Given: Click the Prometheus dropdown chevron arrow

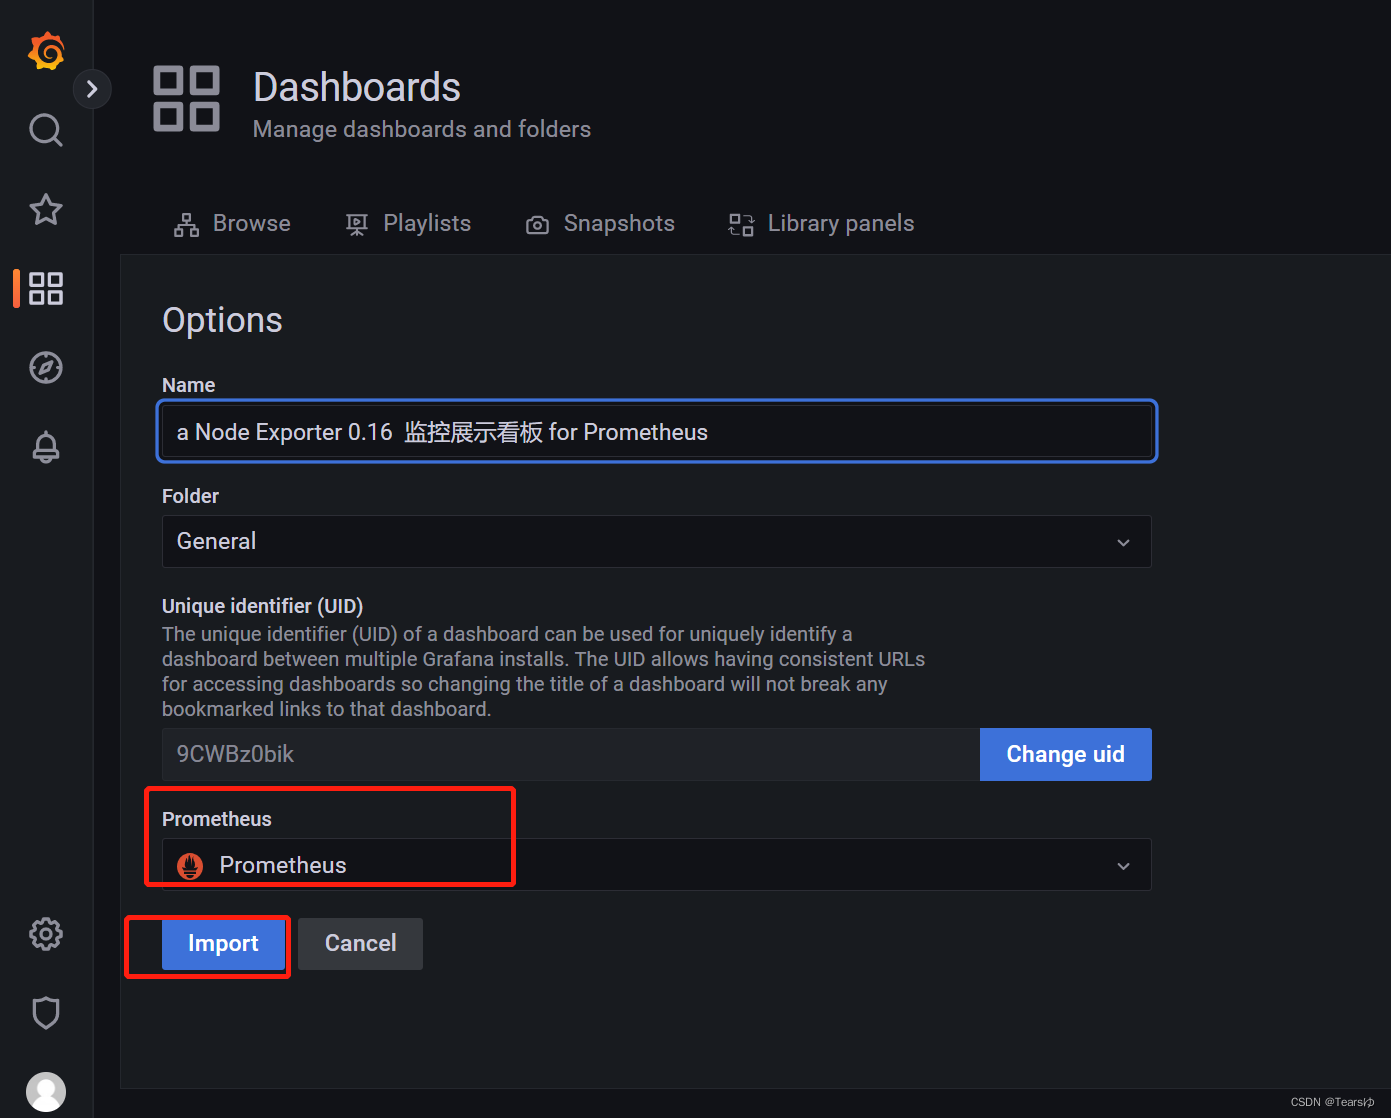Looking at the screenshot, I should coord(1123,866).
